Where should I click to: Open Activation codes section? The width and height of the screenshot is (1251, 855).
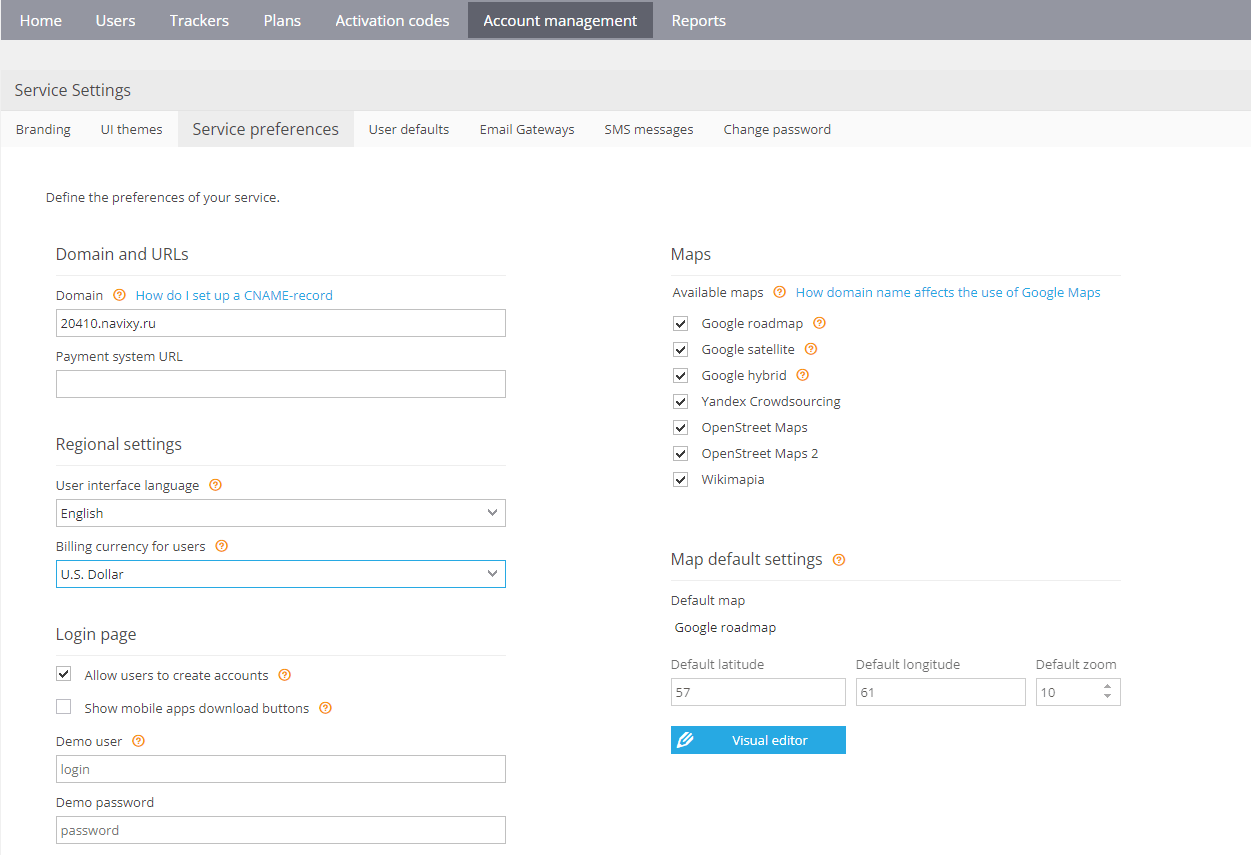pos(392,20)
